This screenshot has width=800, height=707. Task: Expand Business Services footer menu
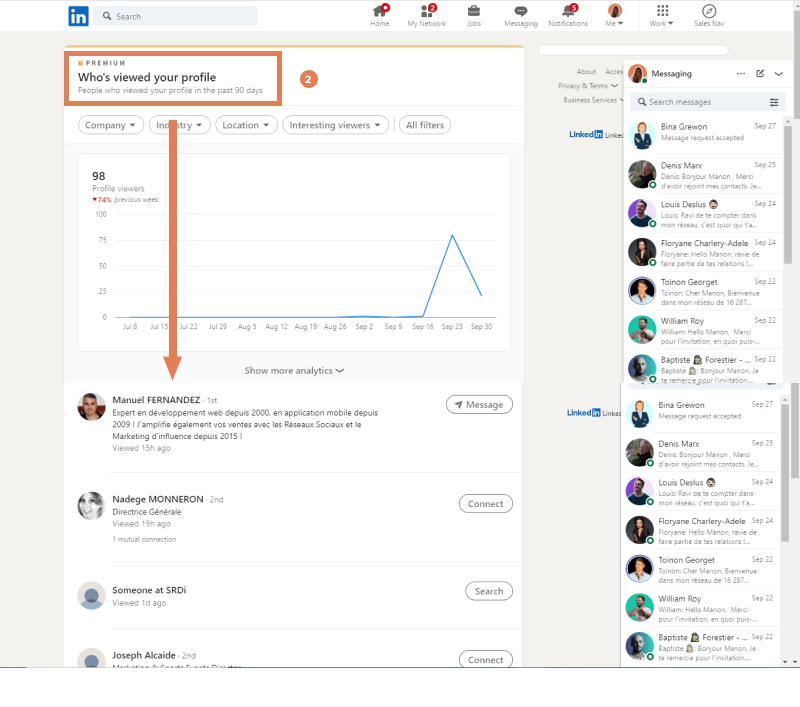click(x=593, y=100)
